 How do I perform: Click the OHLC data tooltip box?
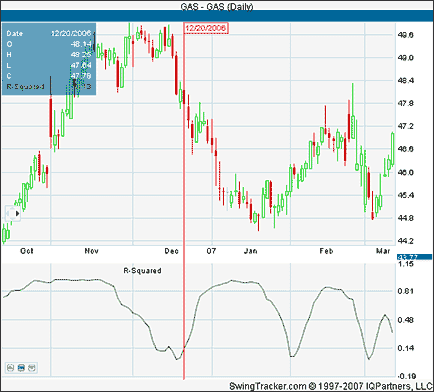49,59
